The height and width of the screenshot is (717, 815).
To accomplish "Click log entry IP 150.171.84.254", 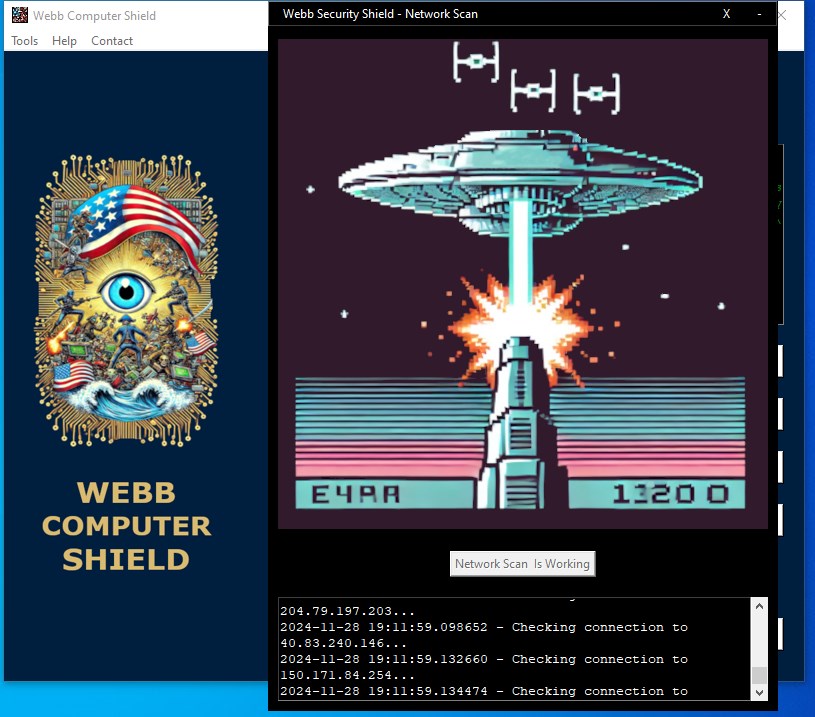I will [347, 675].
